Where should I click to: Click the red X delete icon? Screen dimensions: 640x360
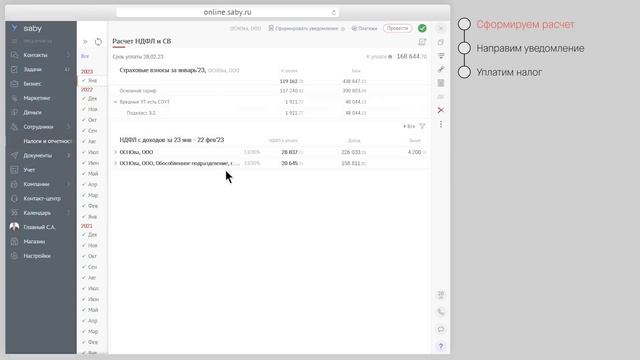click(x=440, y=110)
